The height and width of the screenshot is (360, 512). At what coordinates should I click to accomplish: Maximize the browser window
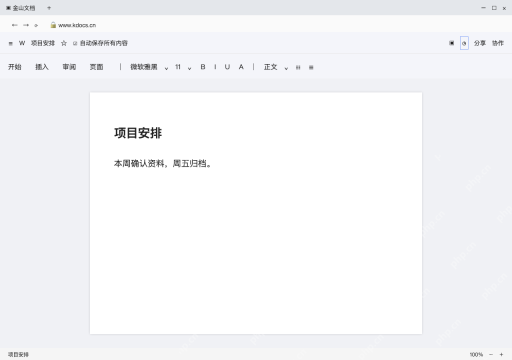coord(494,8)
